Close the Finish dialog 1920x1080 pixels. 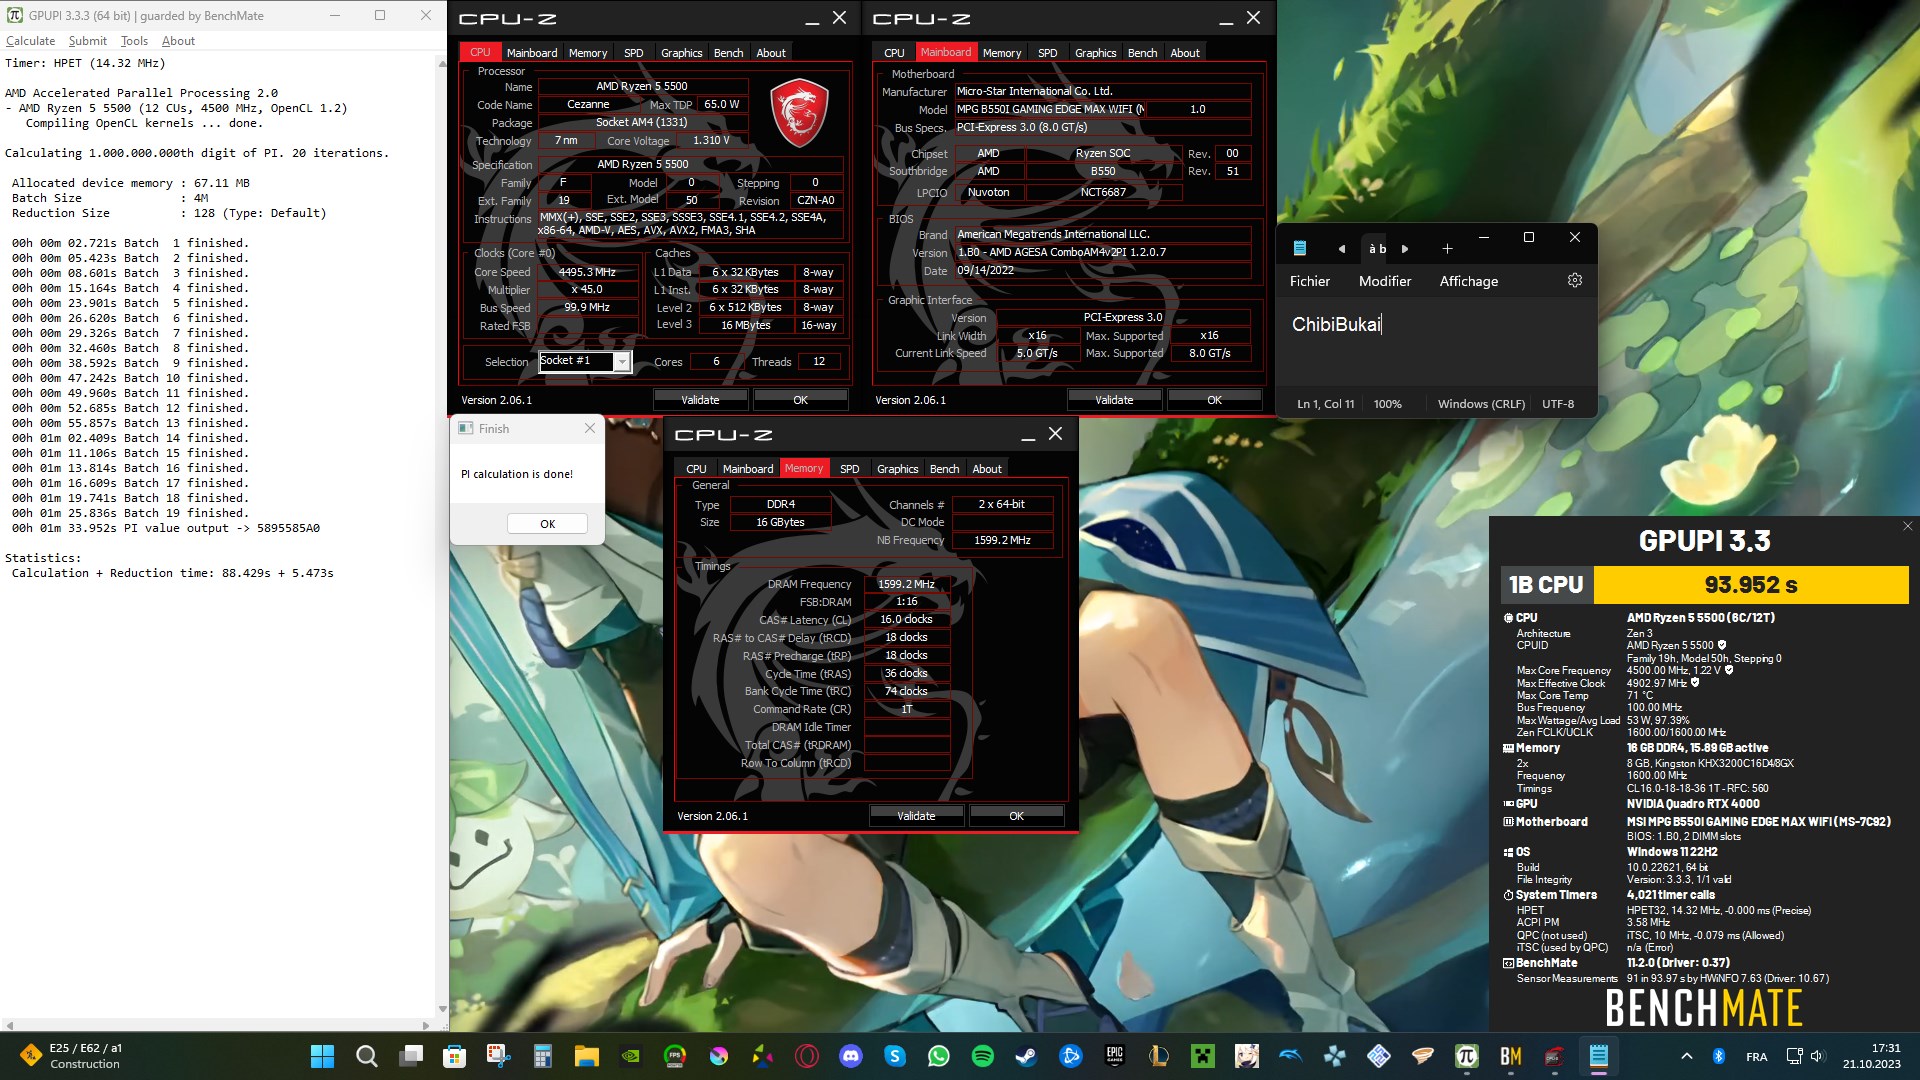click(x=590, y=428)
